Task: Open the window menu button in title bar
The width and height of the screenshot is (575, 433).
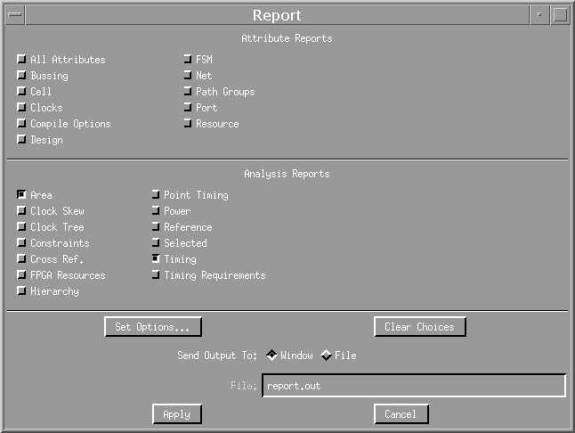Action: 15,15
